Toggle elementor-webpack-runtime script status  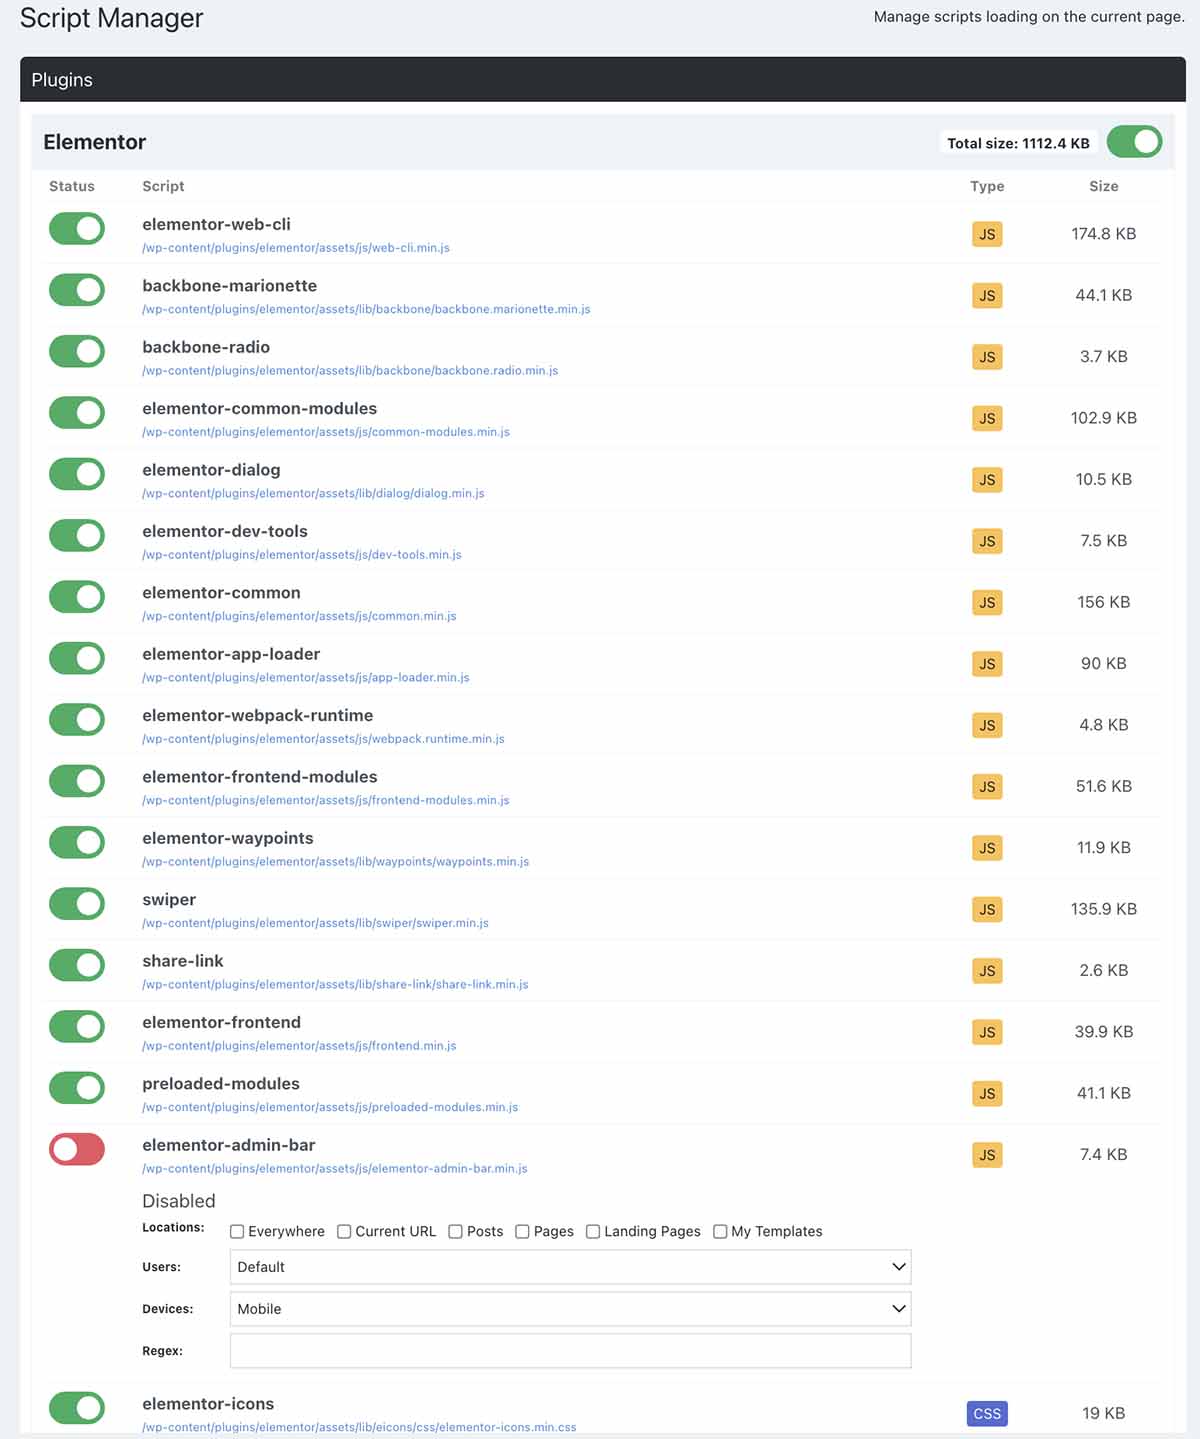click(x=77, y=720)
